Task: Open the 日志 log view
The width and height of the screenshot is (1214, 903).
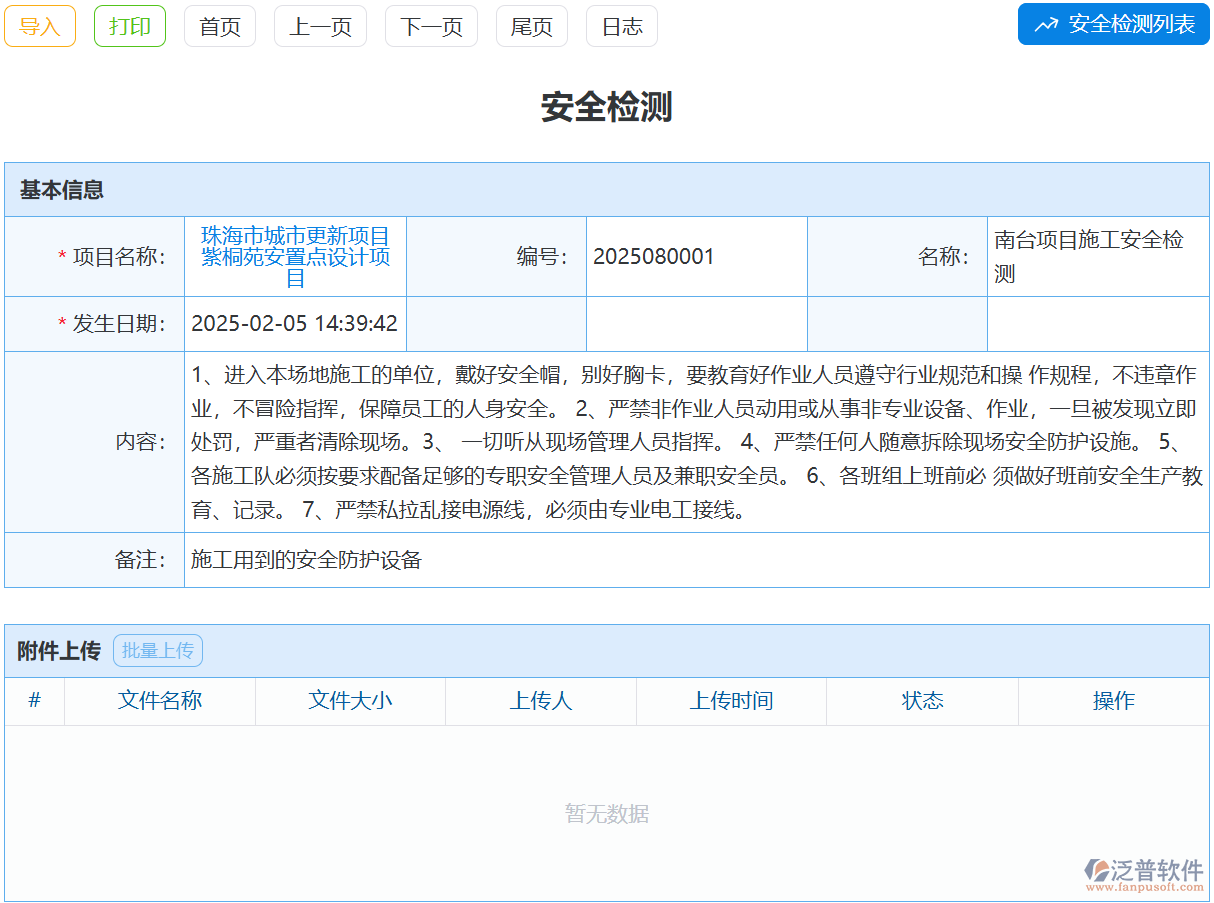Action: 621,26
